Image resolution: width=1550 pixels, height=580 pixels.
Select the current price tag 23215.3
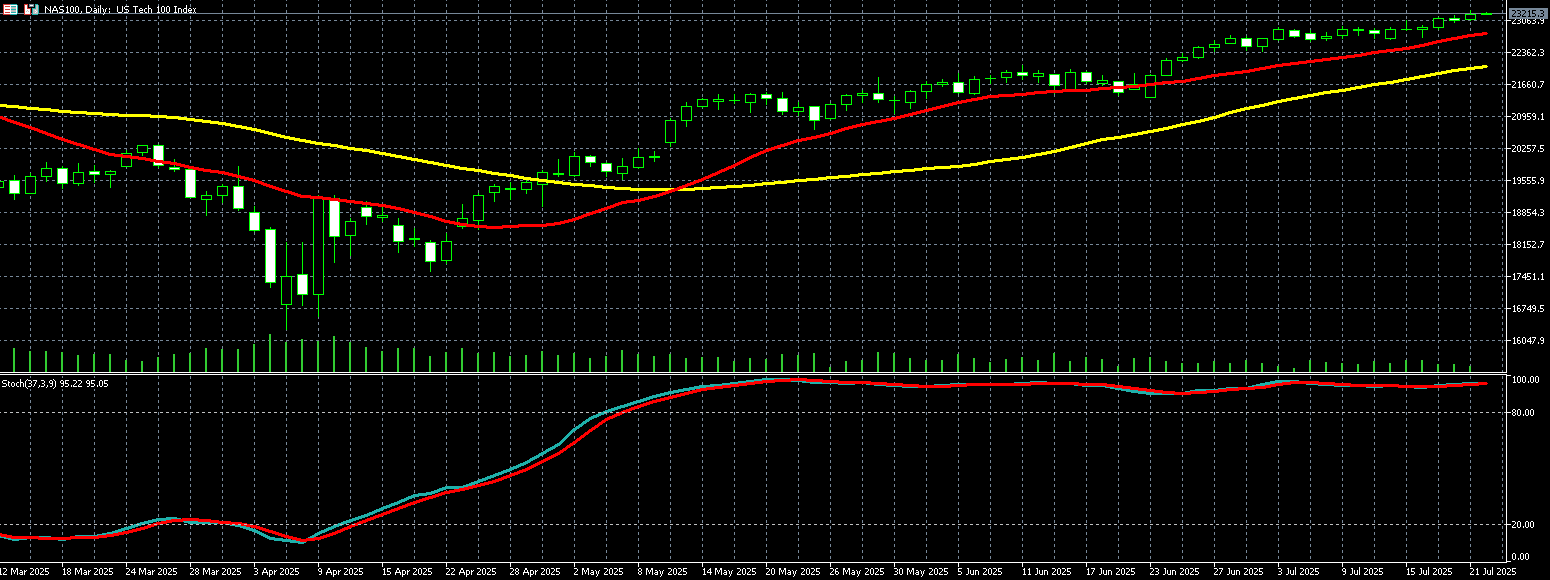pos(1527,12)
